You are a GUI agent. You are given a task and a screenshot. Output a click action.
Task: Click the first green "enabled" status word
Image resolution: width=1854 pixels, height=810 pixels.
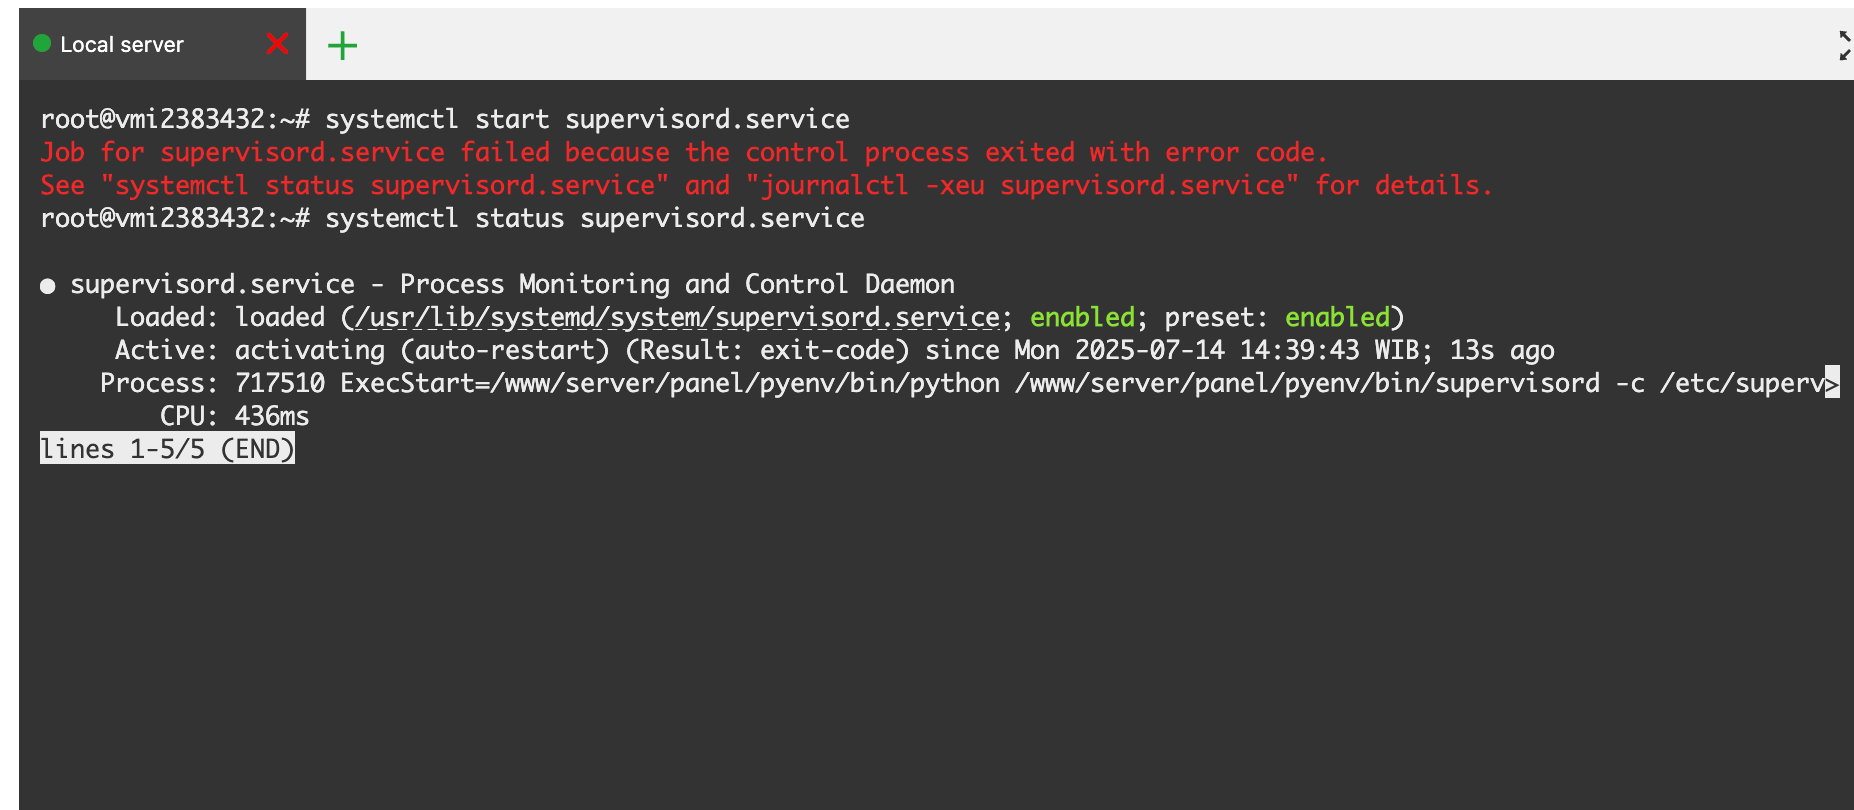[x=1082, y=317]
